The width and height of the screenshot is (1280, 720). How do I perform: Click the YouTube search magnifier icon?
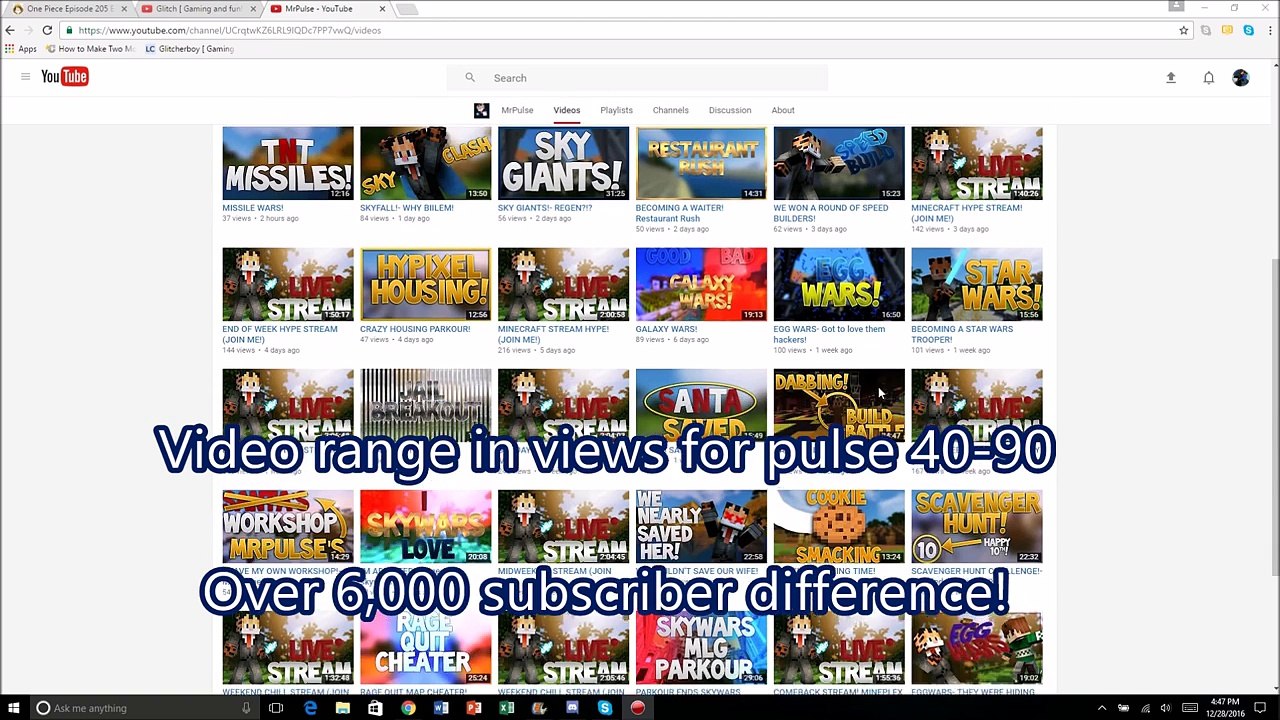(x=470, y=78)
